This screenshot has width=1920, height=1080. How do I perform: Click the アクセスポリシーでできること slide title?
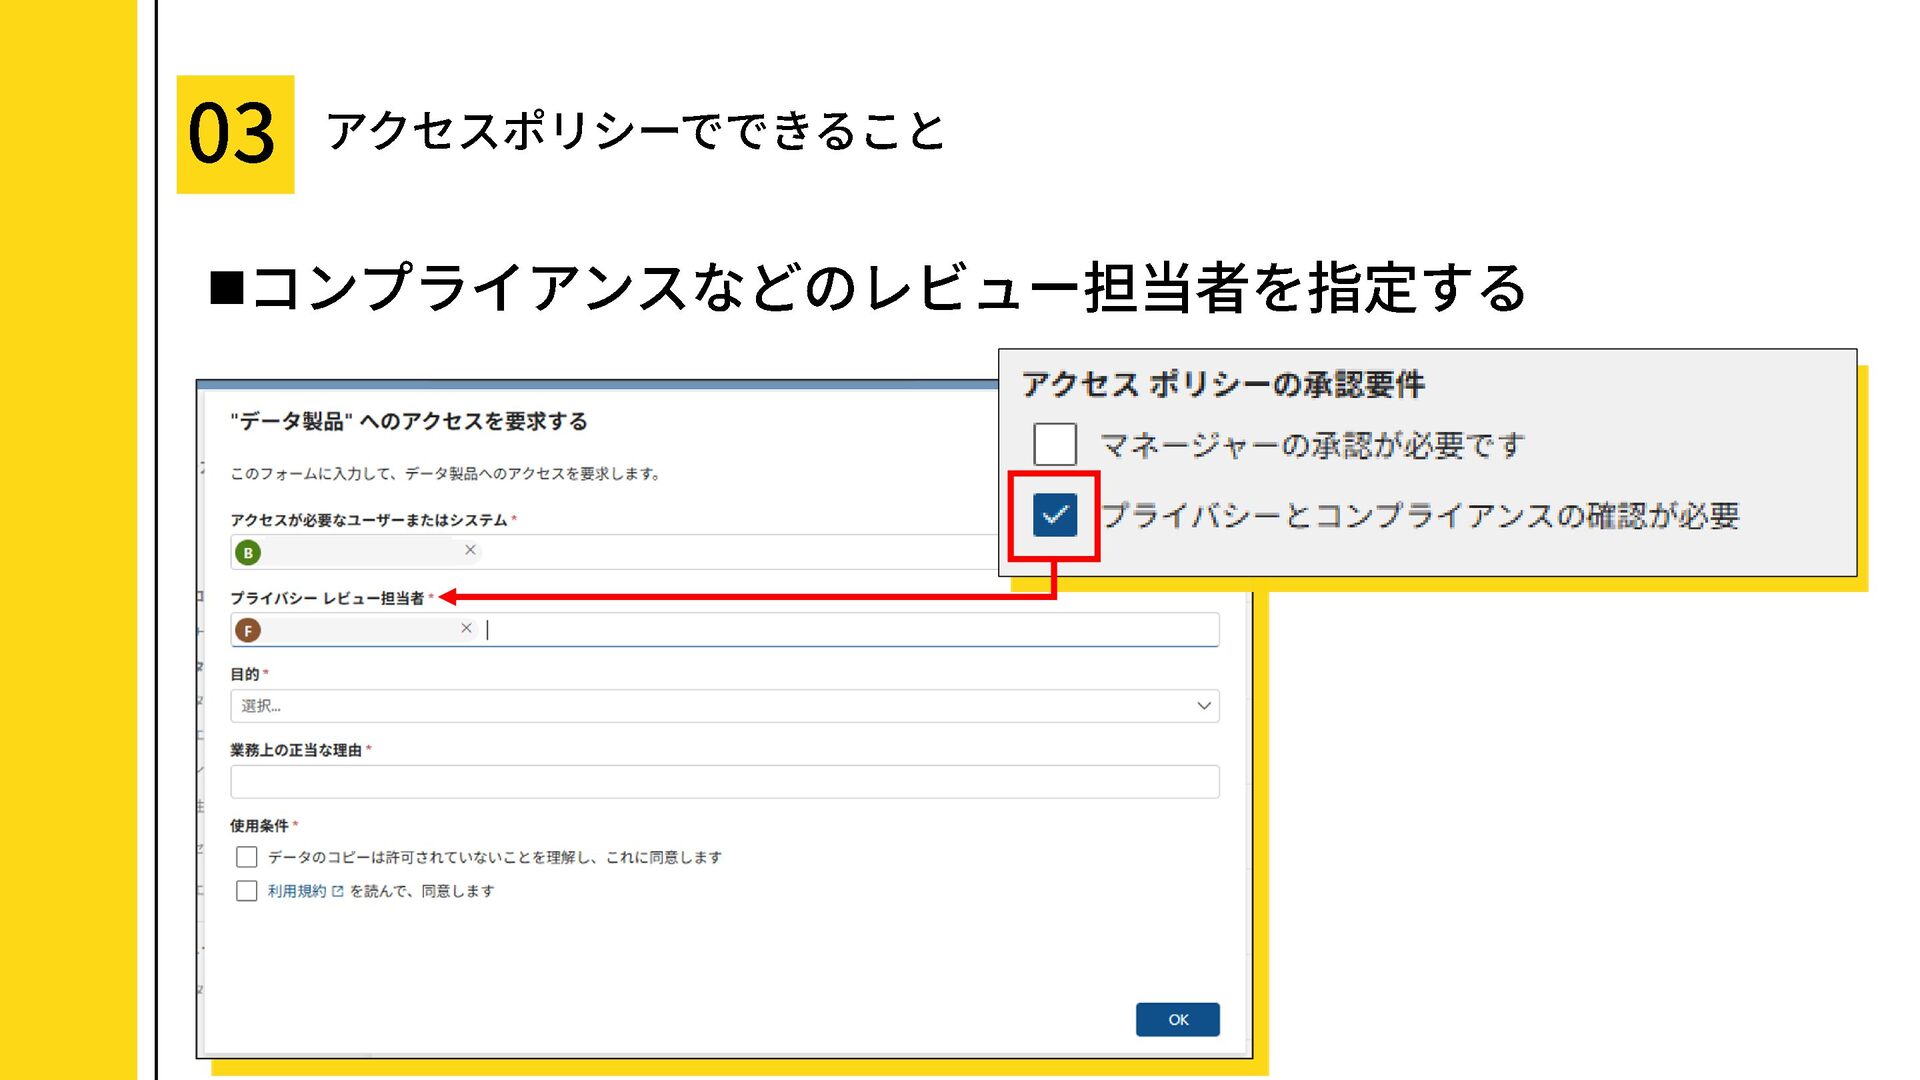pos(636,132)
